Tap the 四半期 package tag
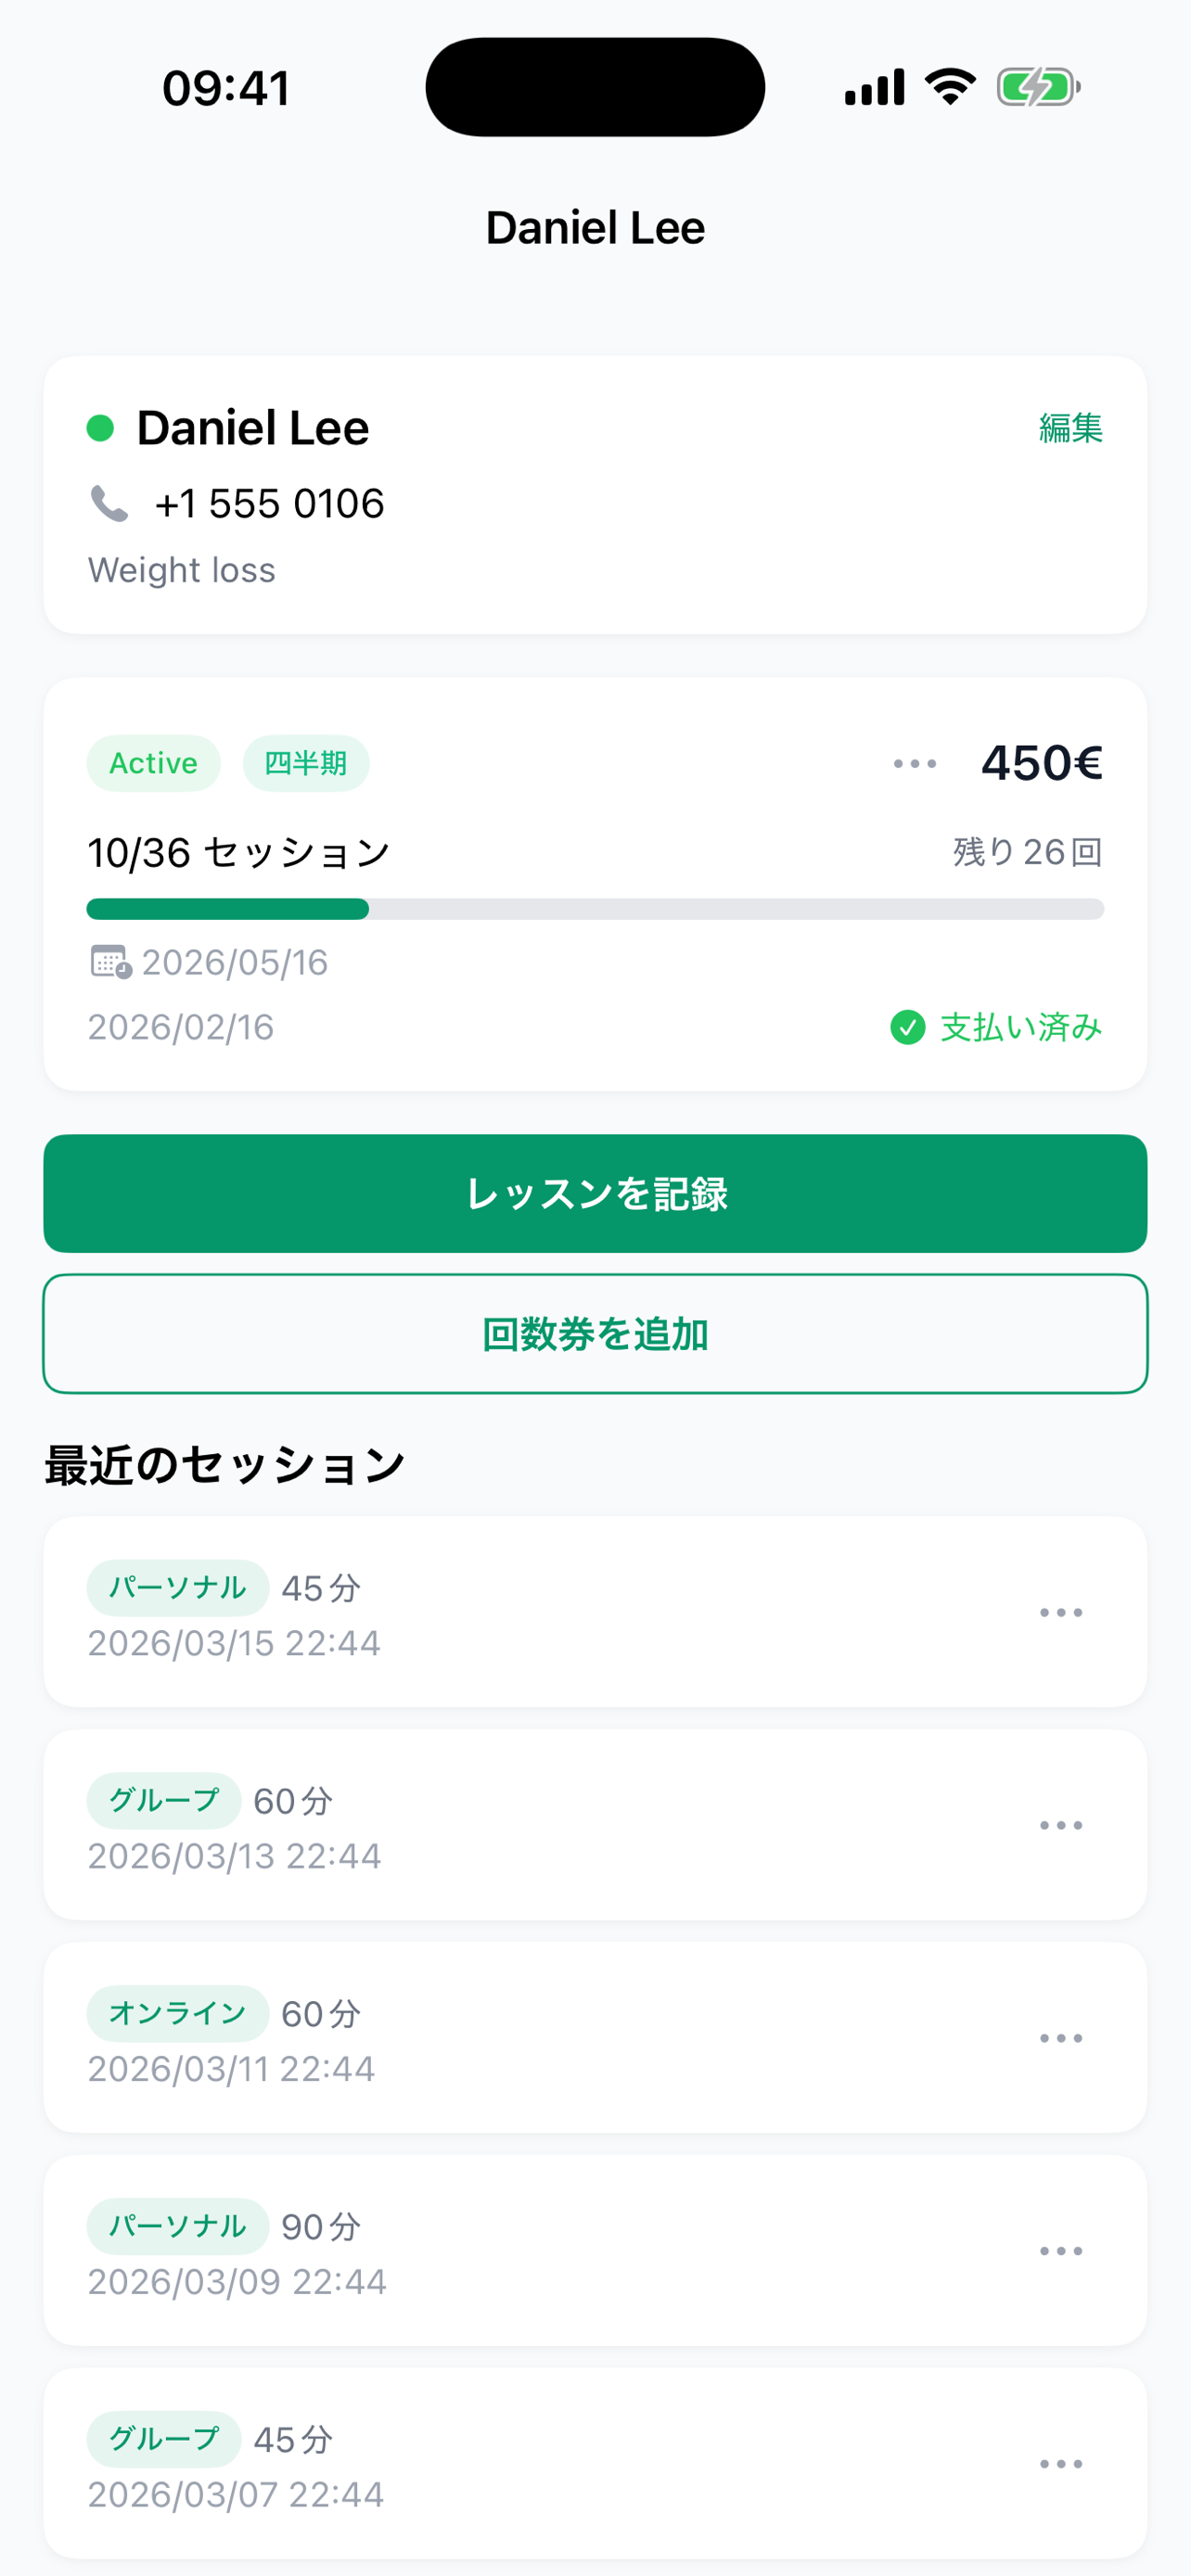1191x2576 pixels. (x=305, y=764)
